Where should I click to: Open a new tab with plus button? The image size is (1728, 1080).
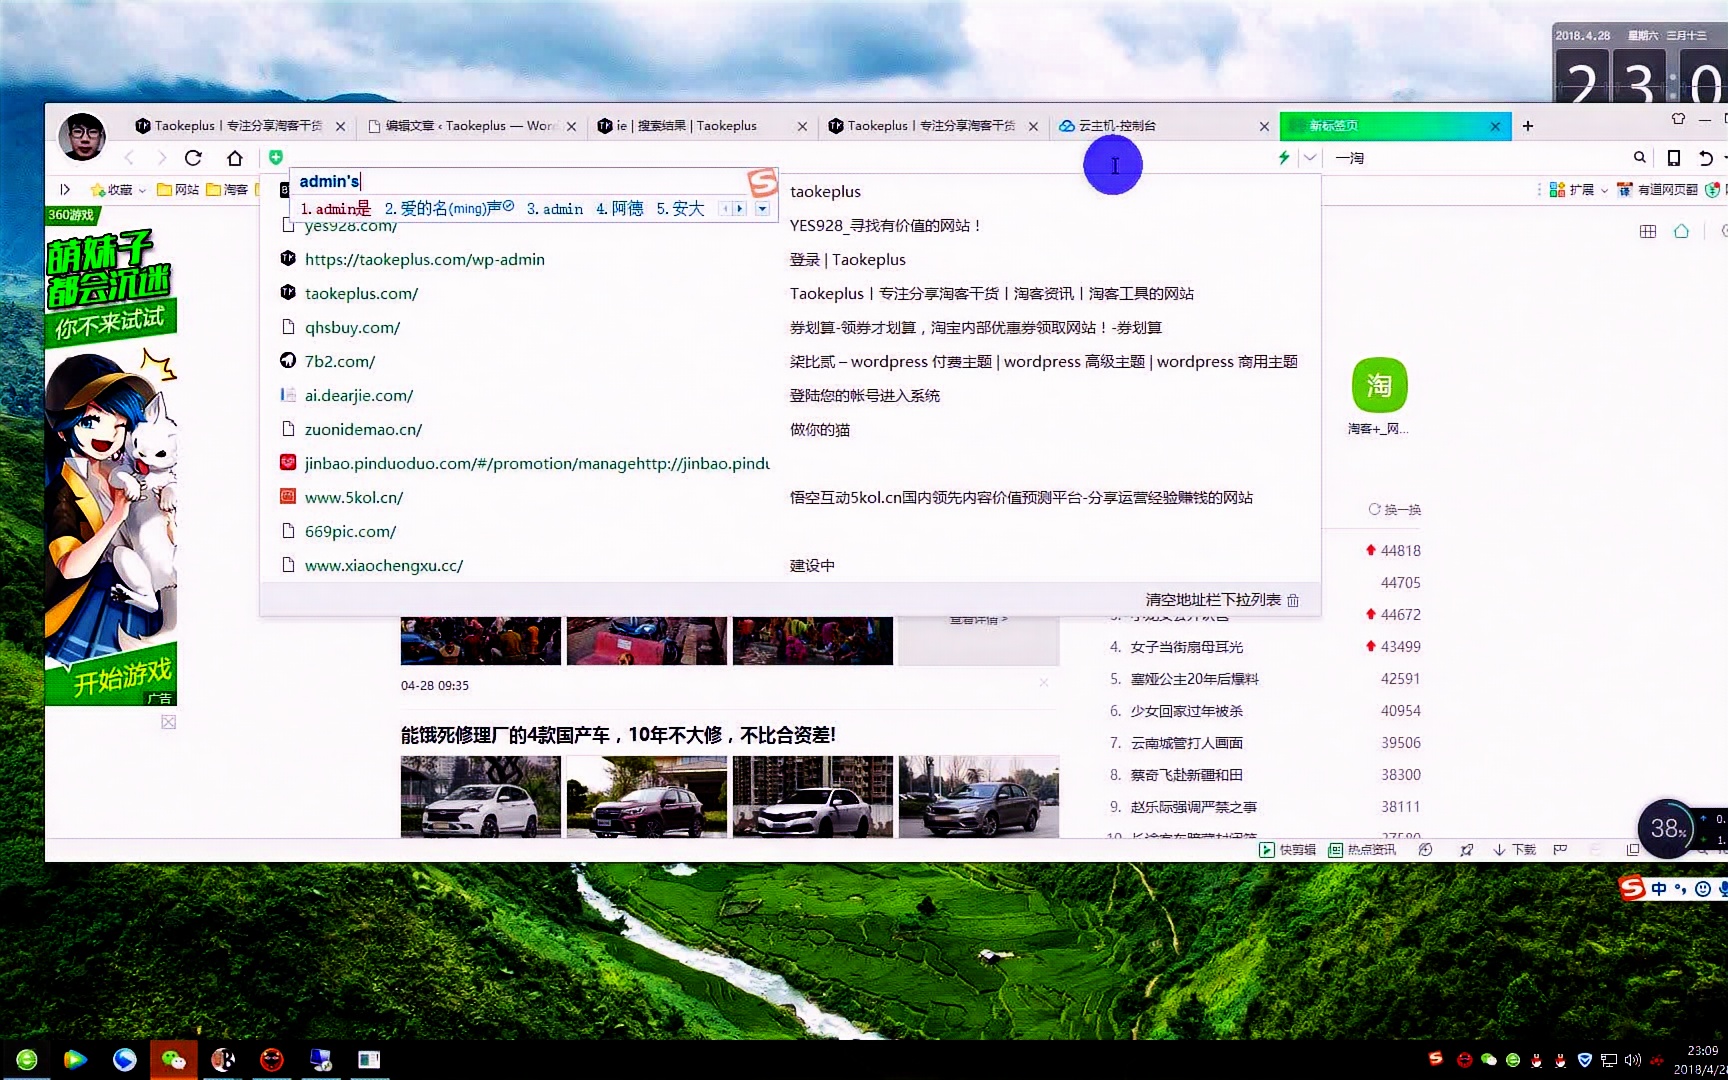click(x=1528, y=126)
